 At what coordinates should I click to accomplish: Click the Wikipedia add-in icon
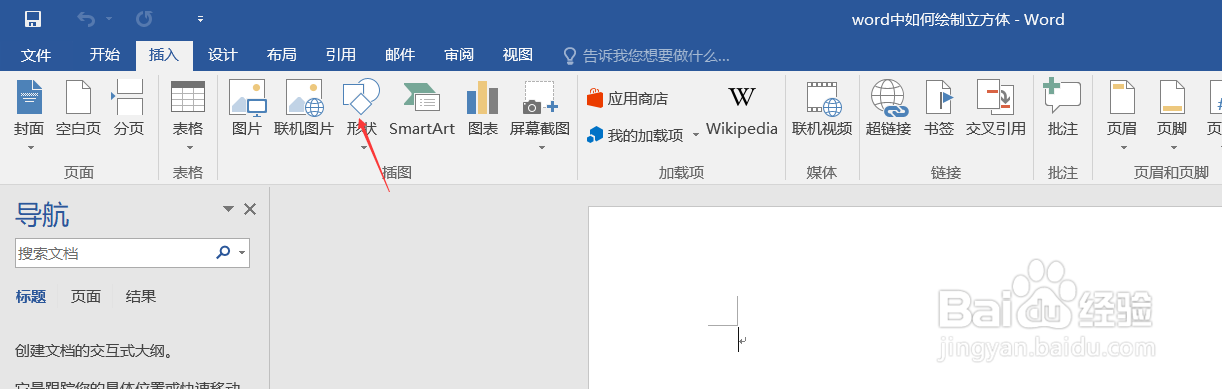pyautogui.click(x=741, y=110)
